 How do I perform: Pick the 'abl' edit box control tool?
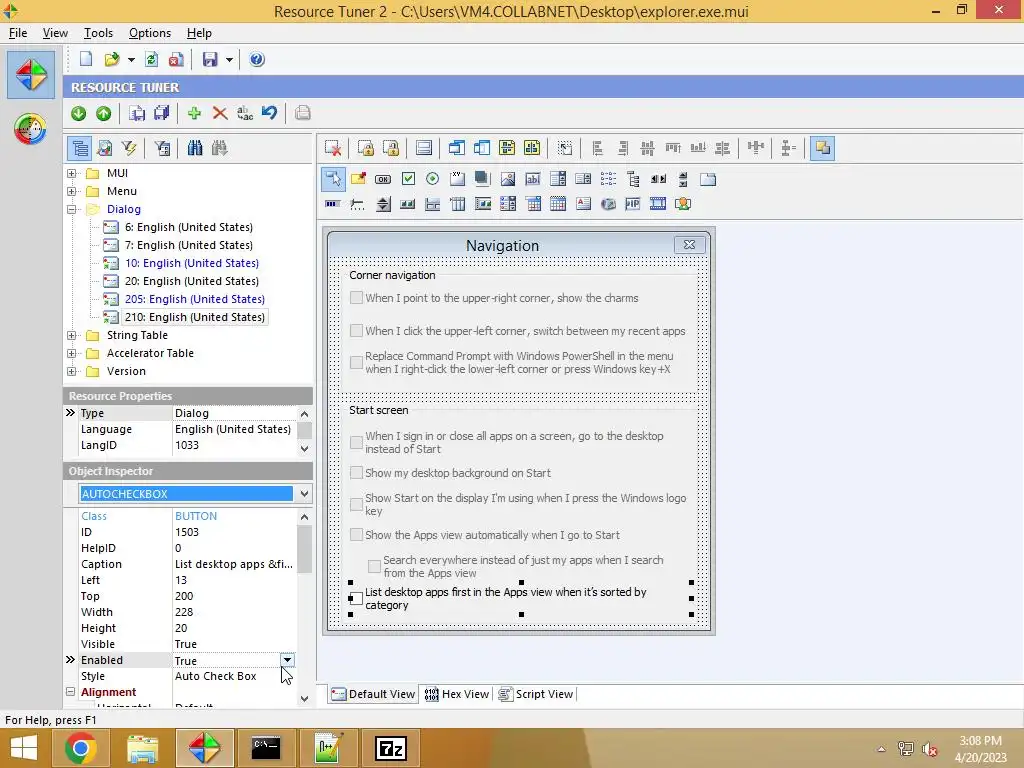point(533,179)
